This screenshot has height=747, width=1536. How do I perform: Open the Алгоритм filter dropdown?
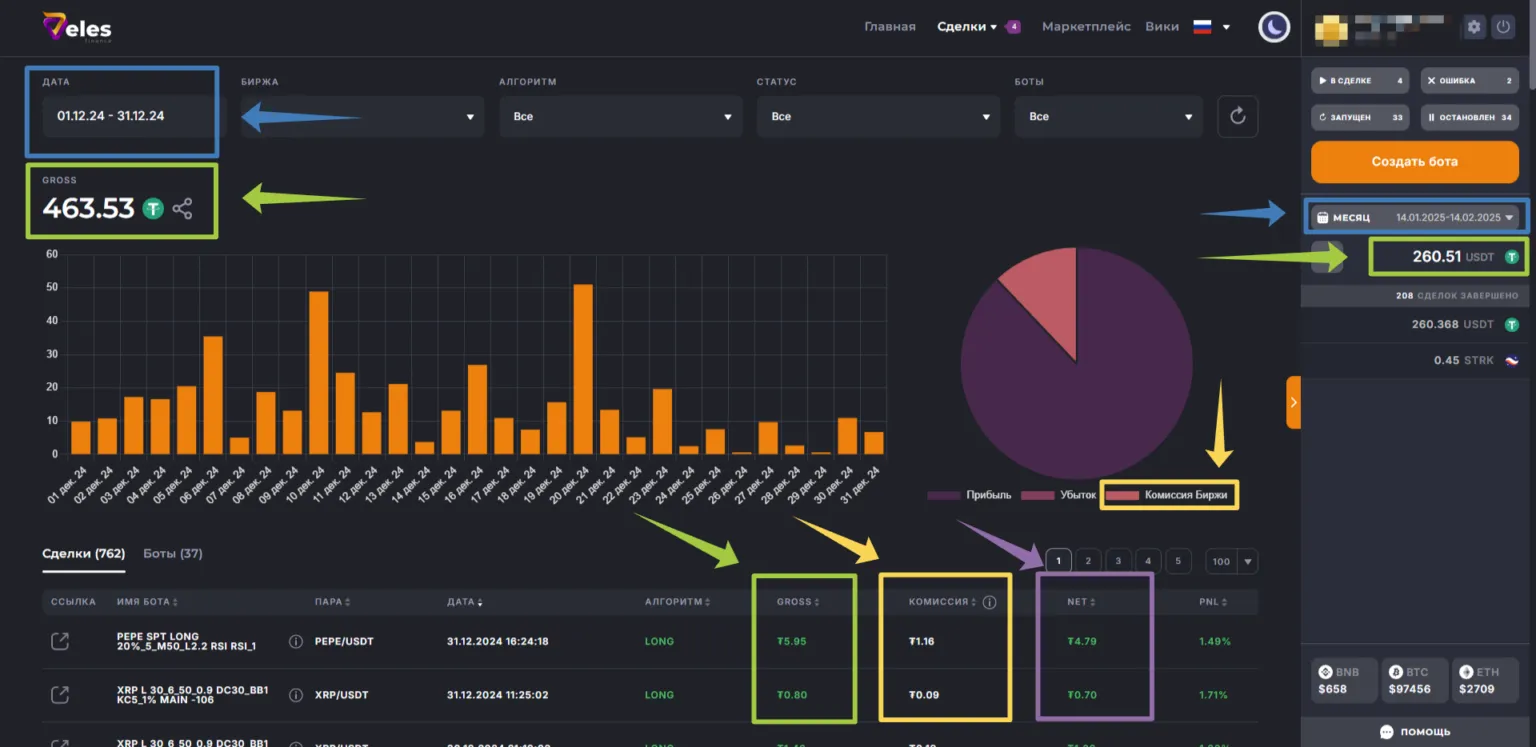pyautogui.click(x=620, y=116)
